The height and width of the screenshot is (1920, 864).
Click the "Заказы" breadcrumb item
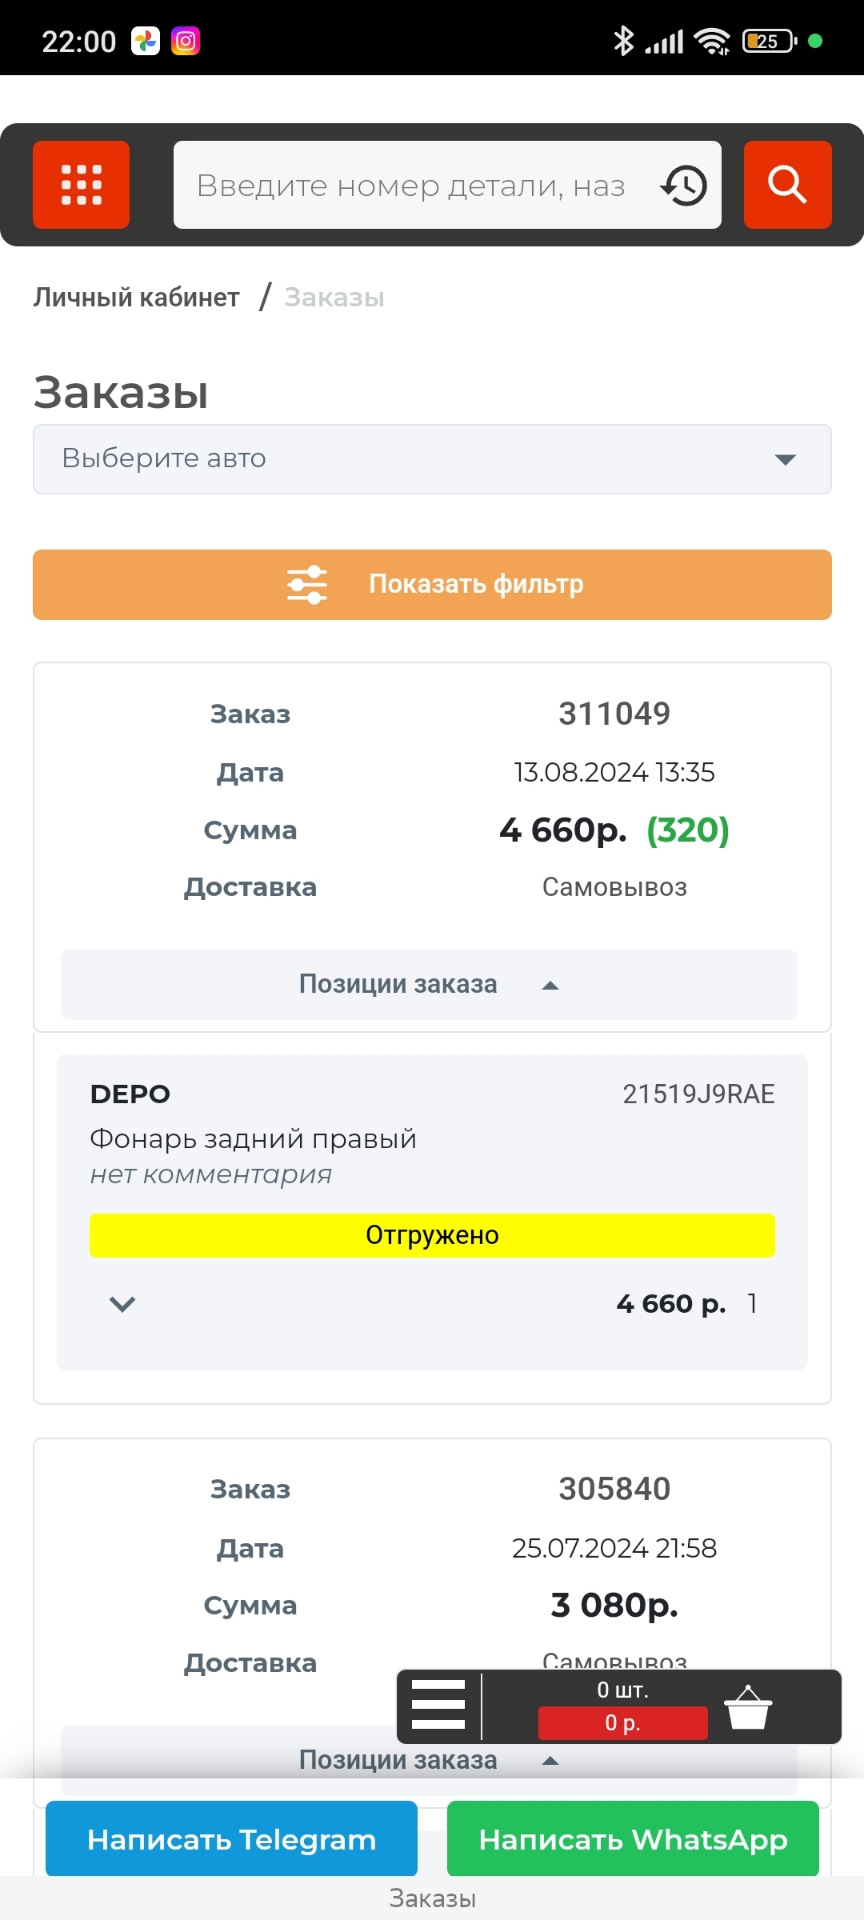[334, 298]
